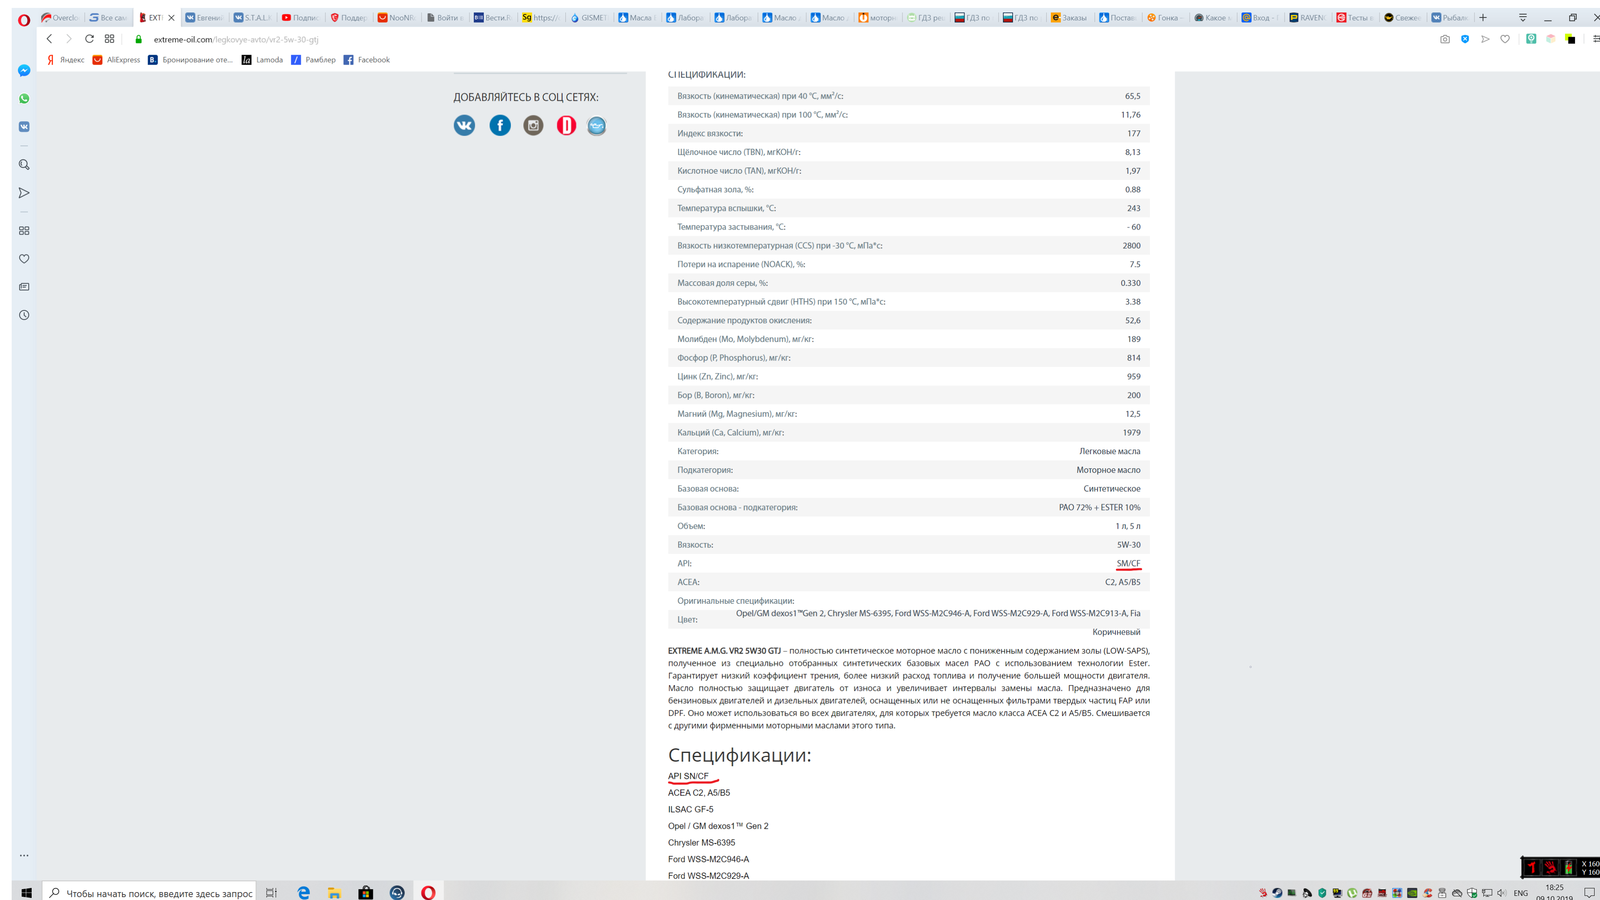Screen dimensions: 1600x900
Task: Open the AliExpress bookmark
Action: click(116, 60)
